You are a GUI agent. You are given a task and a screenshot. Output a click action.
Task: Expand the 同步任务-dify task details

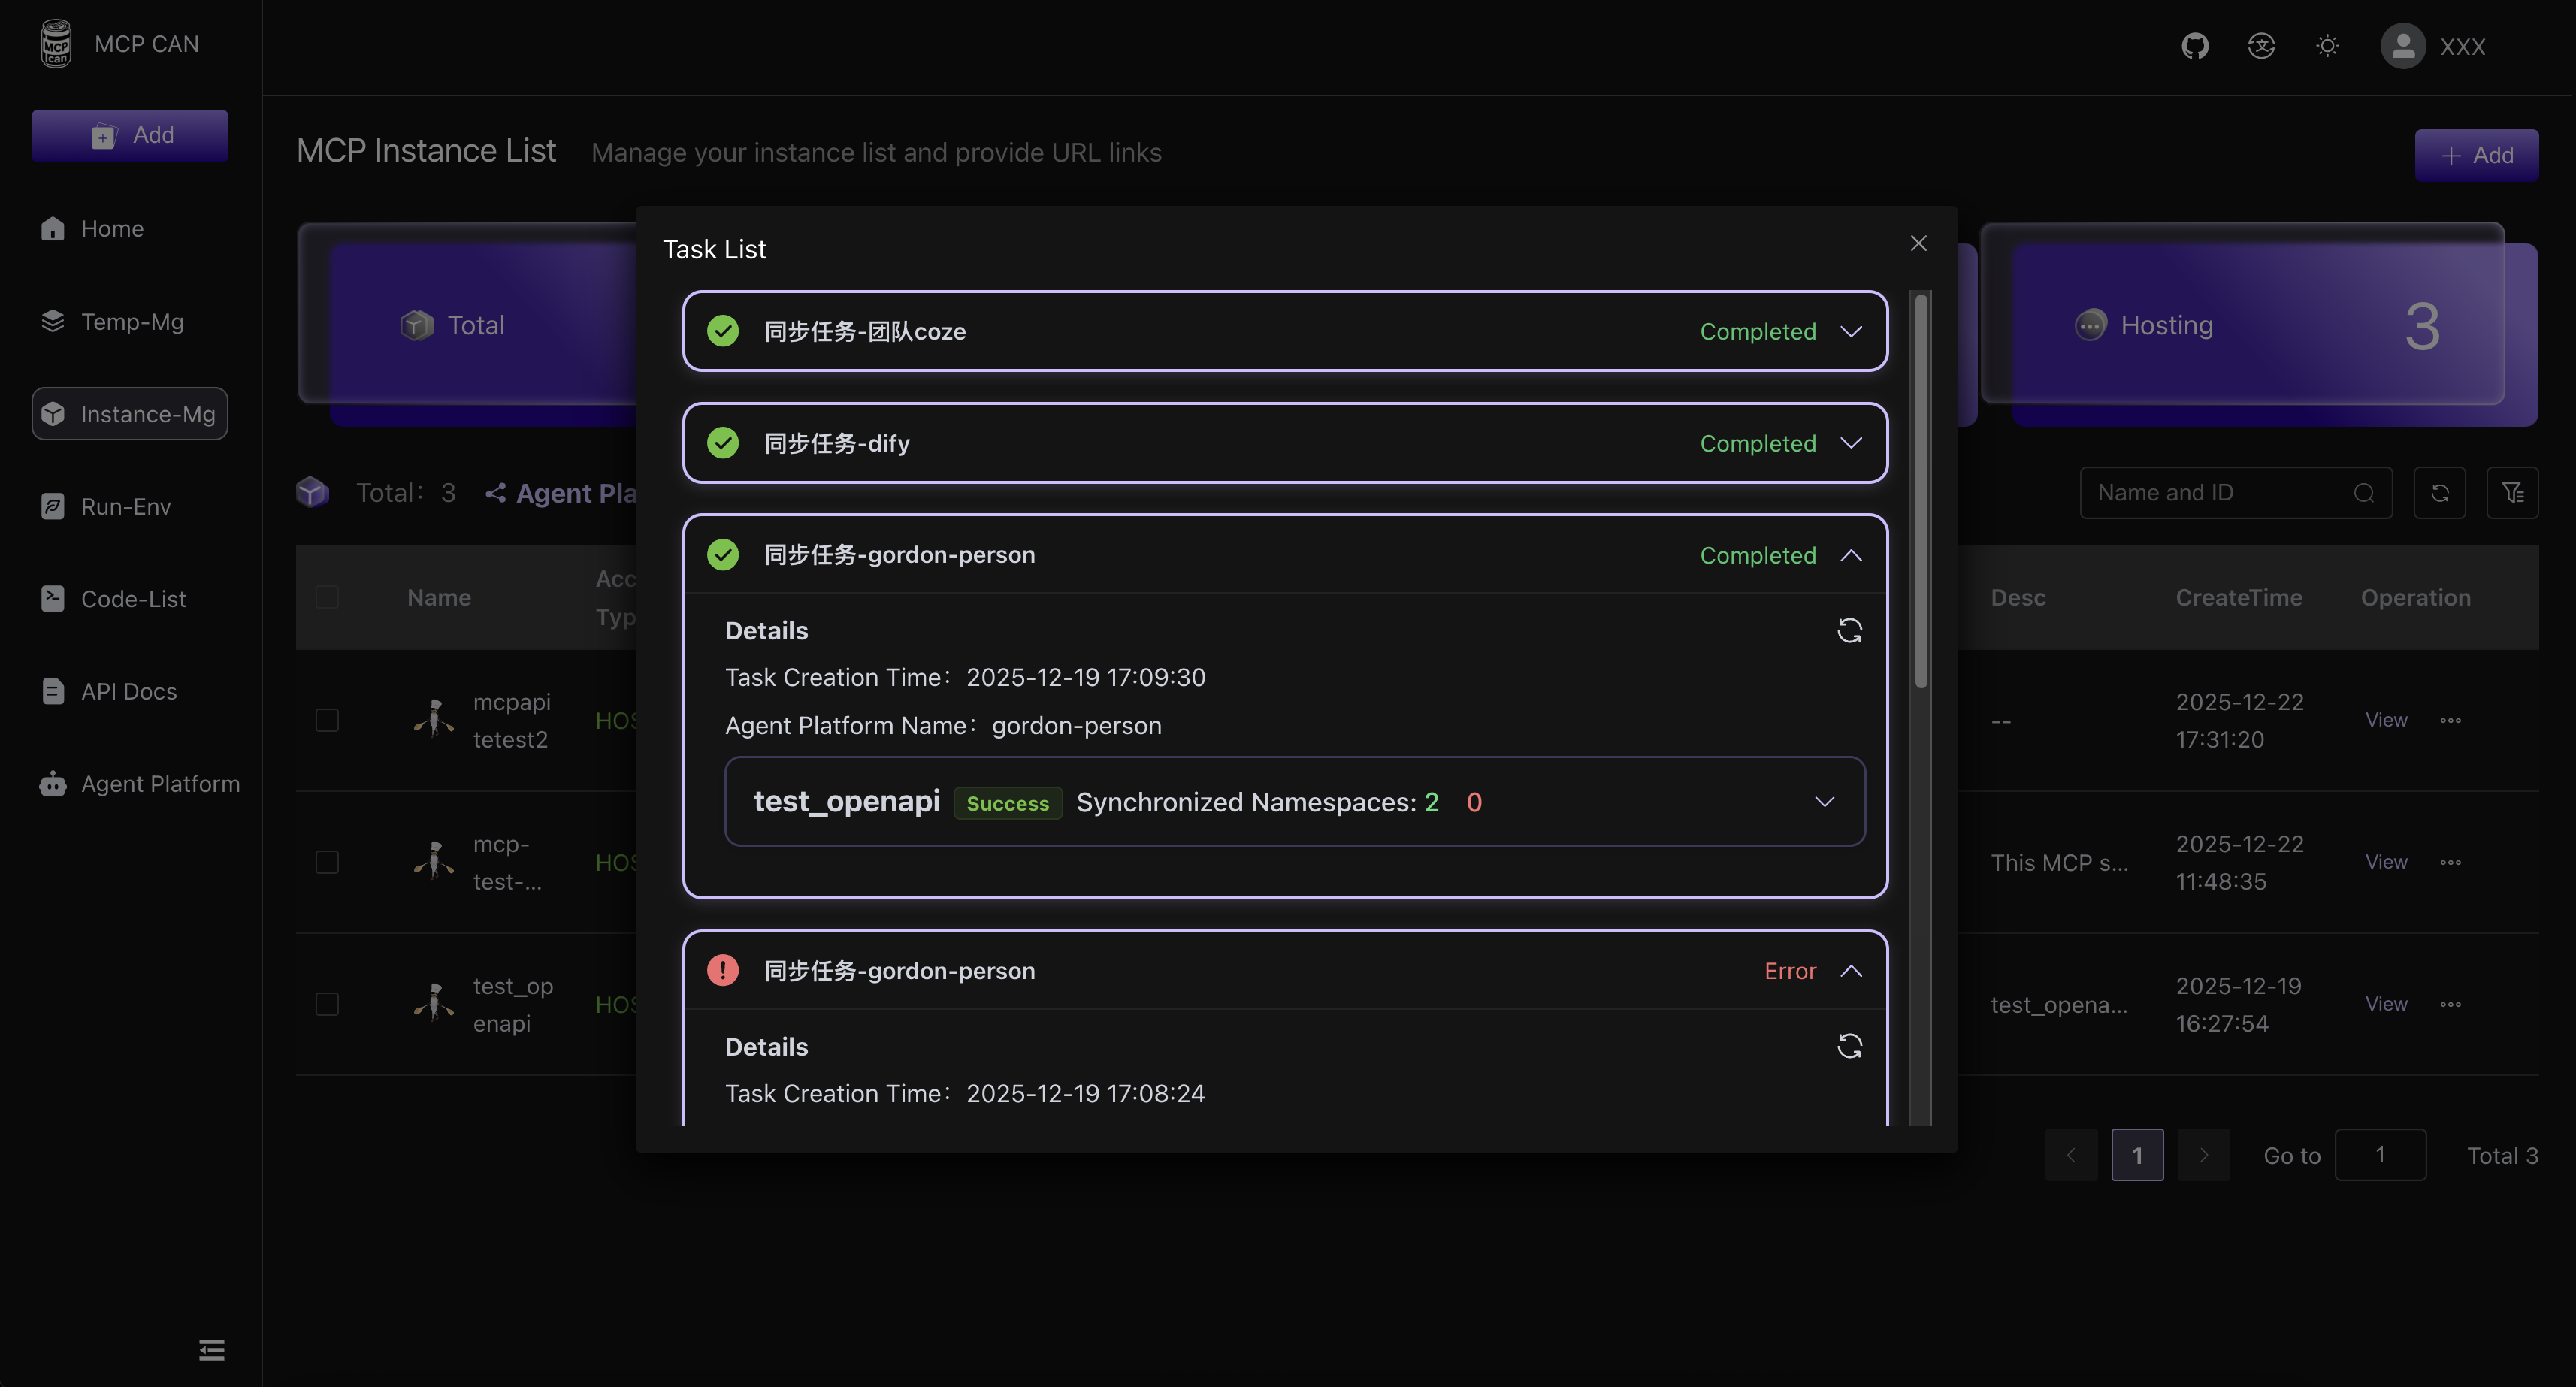(1851, 443)
